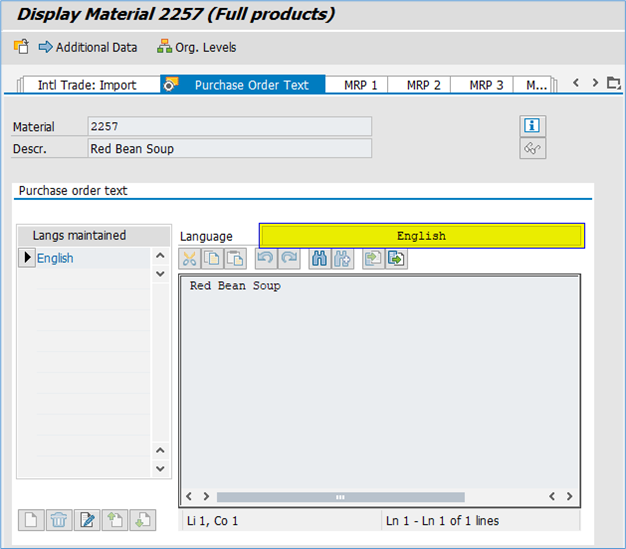Image resolution: width=626 pixels, height=549 pixels.
Task: Click the Paste icon in editor toolbar
Action: (235, 259)
